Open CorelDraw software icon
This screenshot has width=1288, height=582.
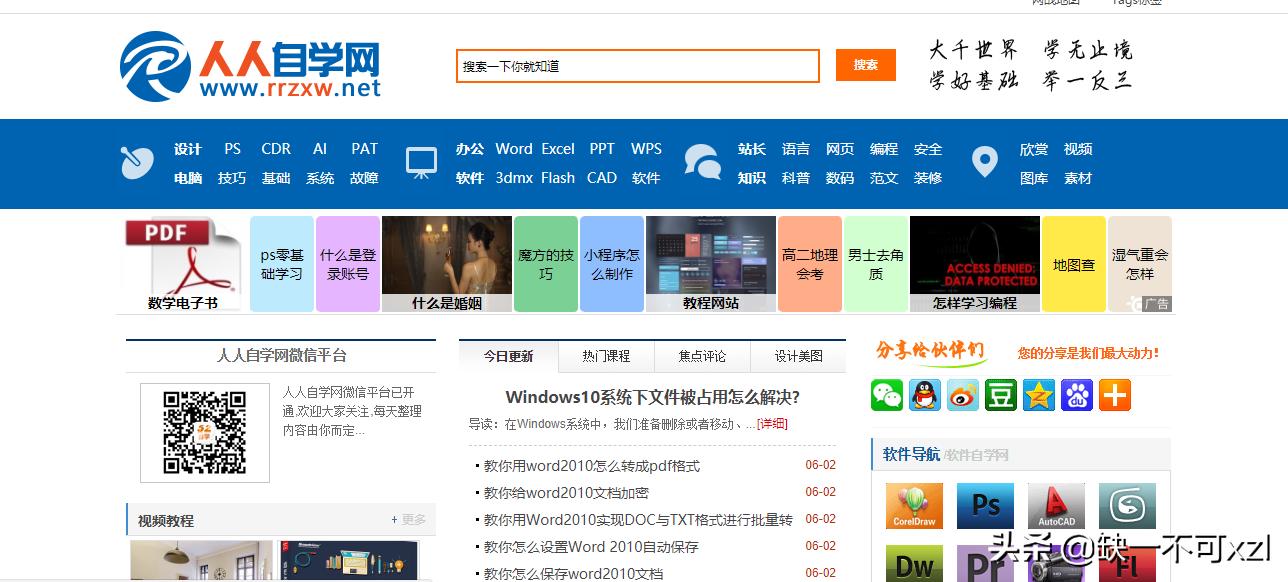(914, 506)
